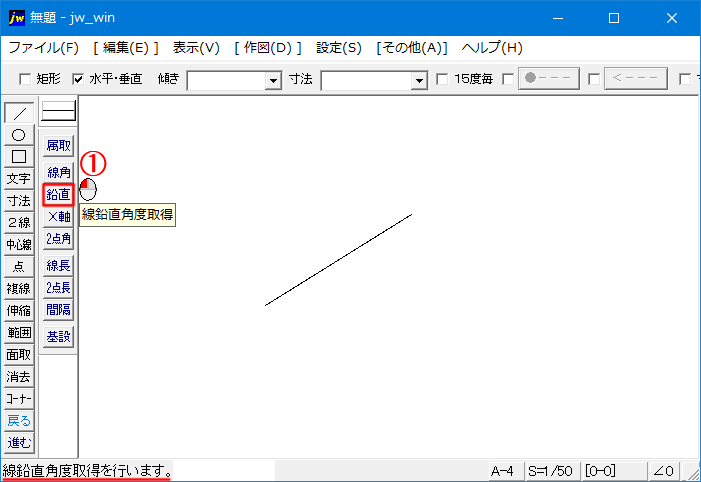701x482 pixels.
Task: Open the ヘルプ(H) menu
Action: tap(492, 48)
